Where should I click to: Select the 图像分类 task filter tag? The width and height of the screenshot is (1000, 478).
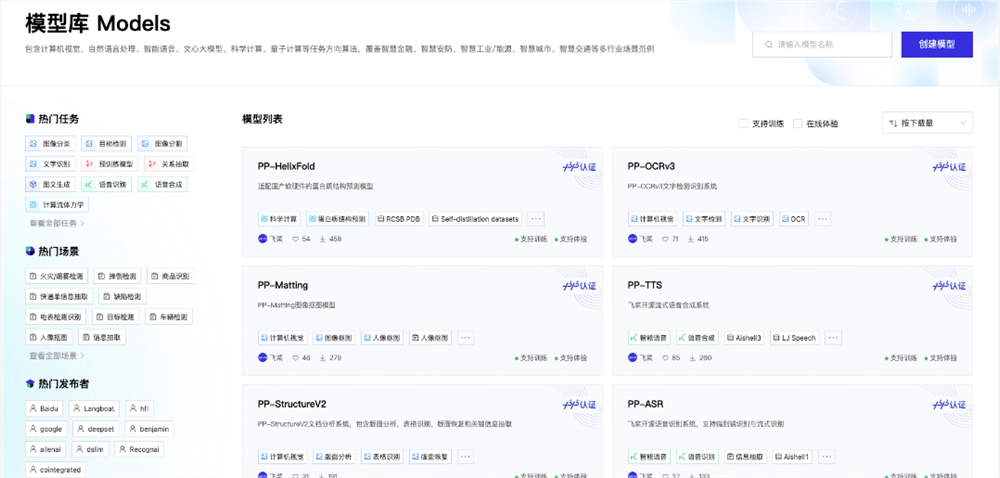(50, 144)
